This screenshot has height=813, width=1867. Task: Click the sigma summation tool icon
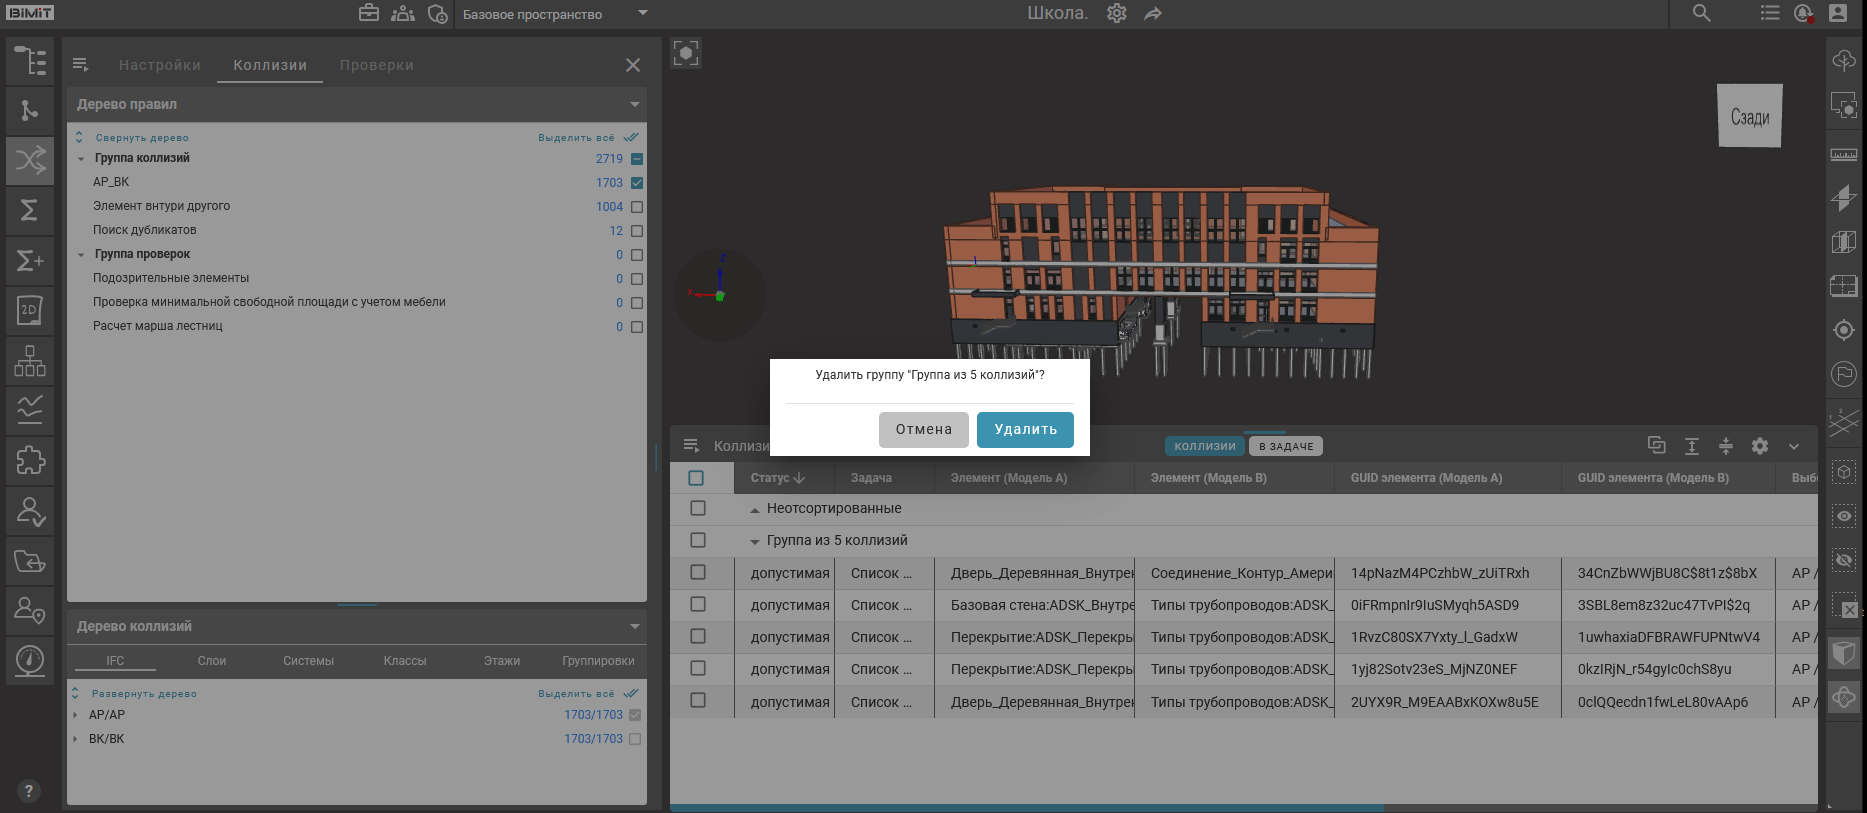30,210
